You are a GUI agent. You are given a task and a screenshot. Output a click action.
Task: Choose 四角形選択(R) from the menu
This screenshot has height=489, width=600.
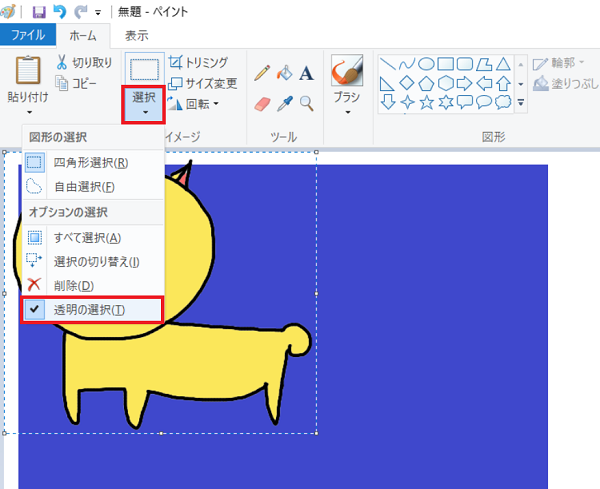click(93, 163)
